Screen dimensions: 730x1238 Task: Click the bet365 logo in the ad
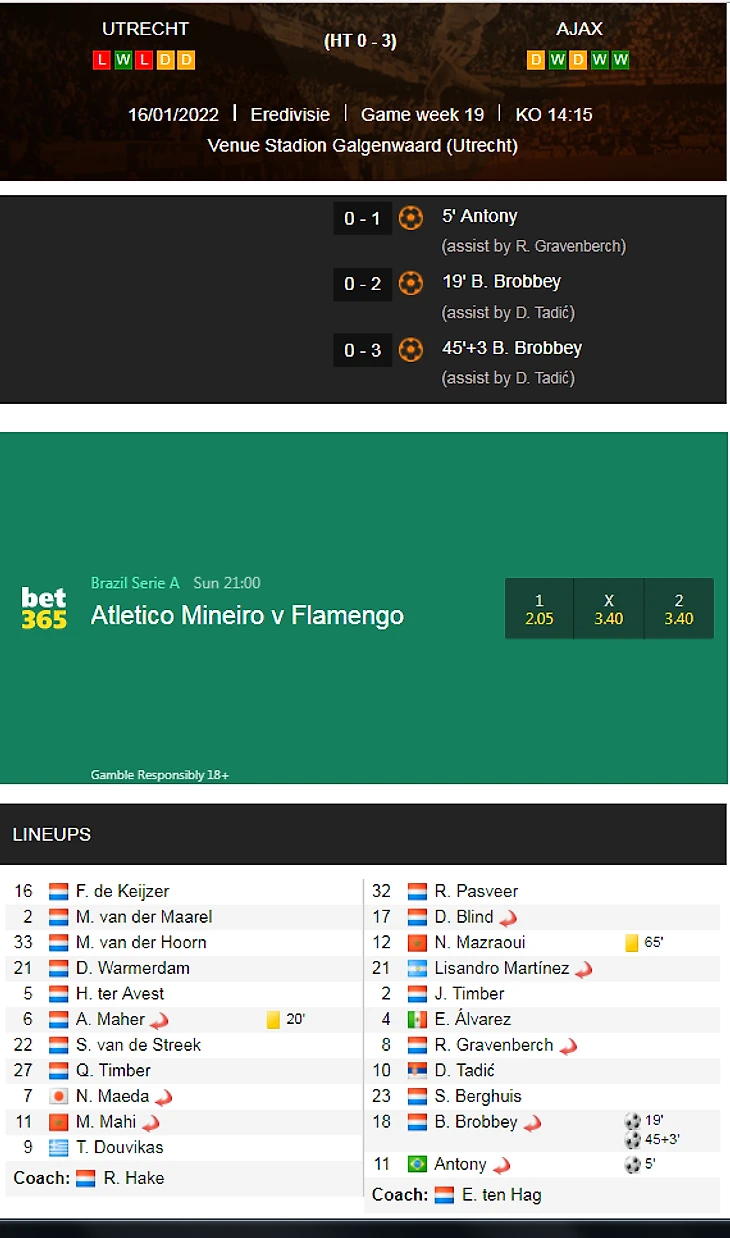[44, 608]
